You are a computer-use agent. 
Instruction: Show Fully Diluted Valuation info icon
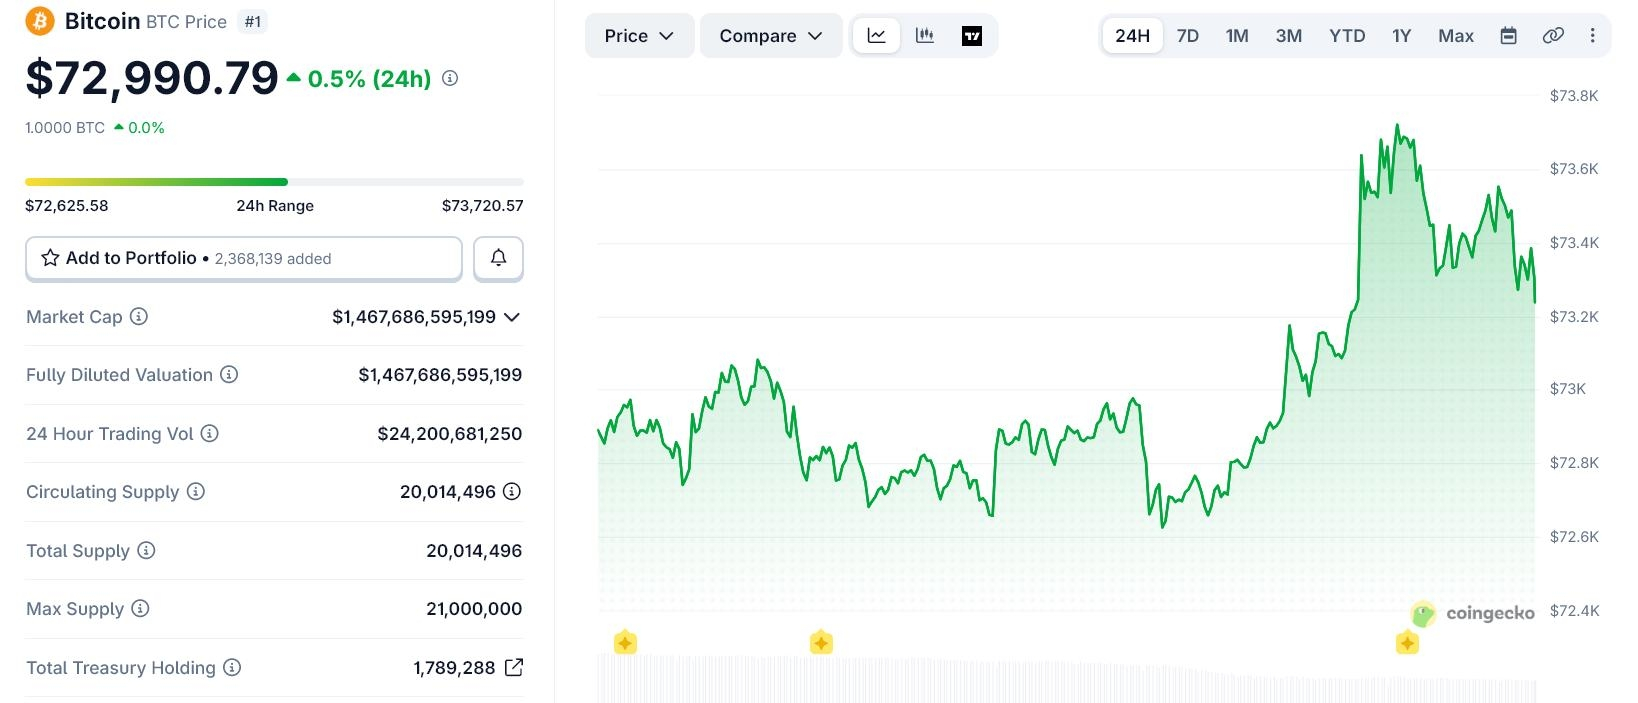click(x=229, y=374)
